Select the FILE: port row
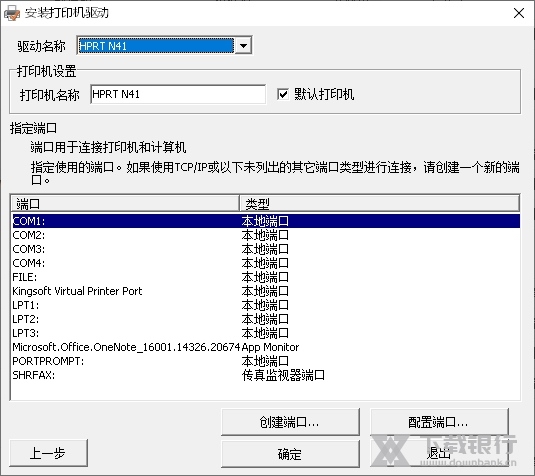Viewport: 535px width, 476px height. [266, 277]
